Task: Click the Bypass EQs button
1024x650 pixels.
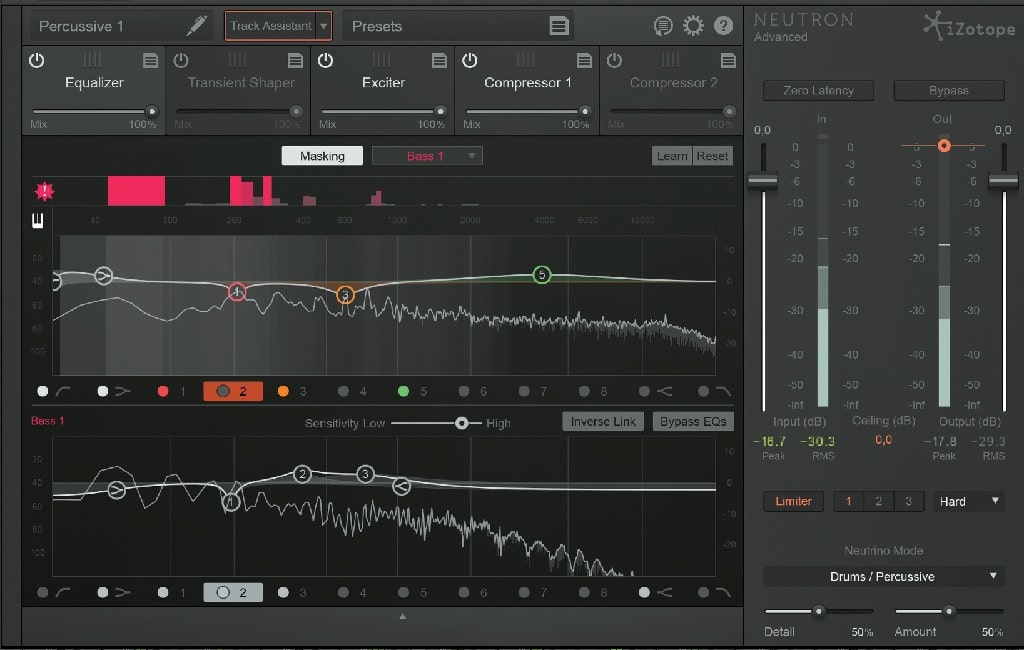Action: (693, 422)
